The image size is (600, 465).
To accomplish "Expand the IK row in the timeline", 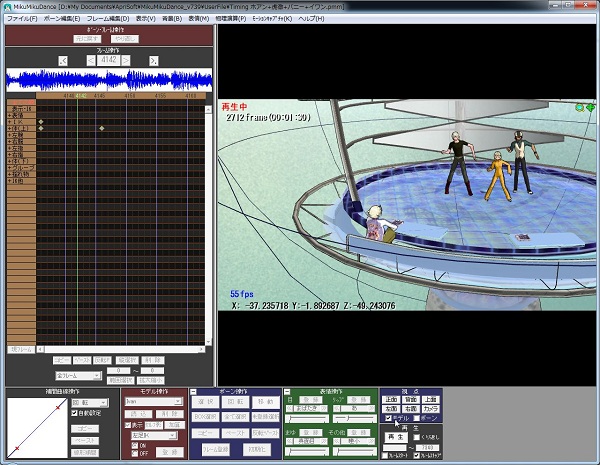I will (10, 122).
